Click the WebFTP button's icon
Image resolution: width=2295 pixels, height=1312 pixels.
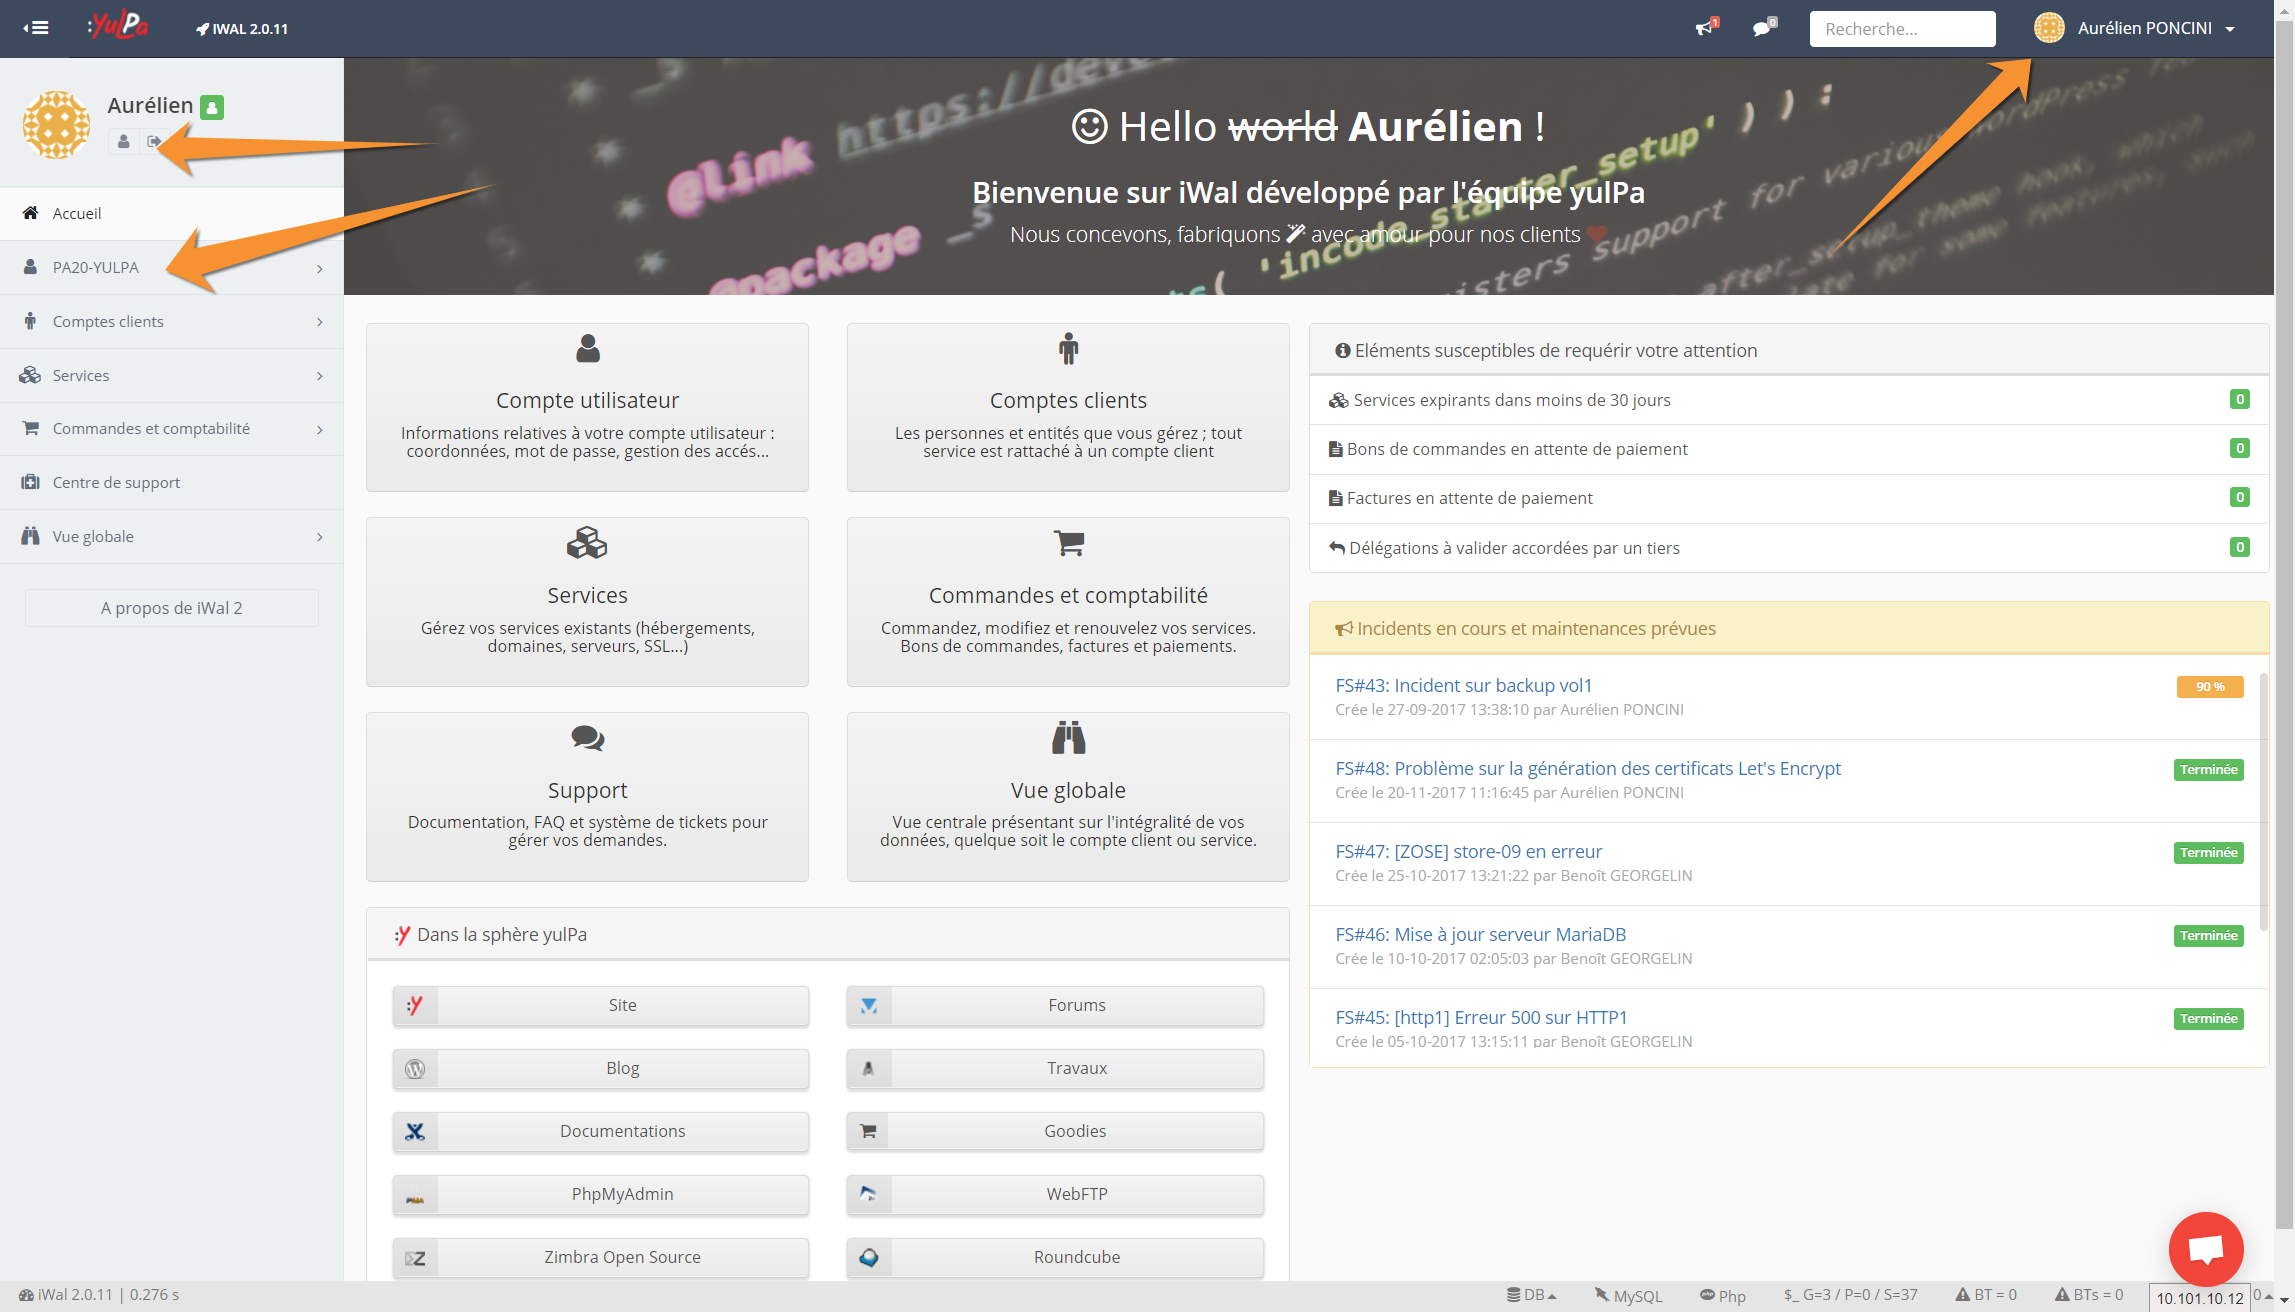[869, 1194]
